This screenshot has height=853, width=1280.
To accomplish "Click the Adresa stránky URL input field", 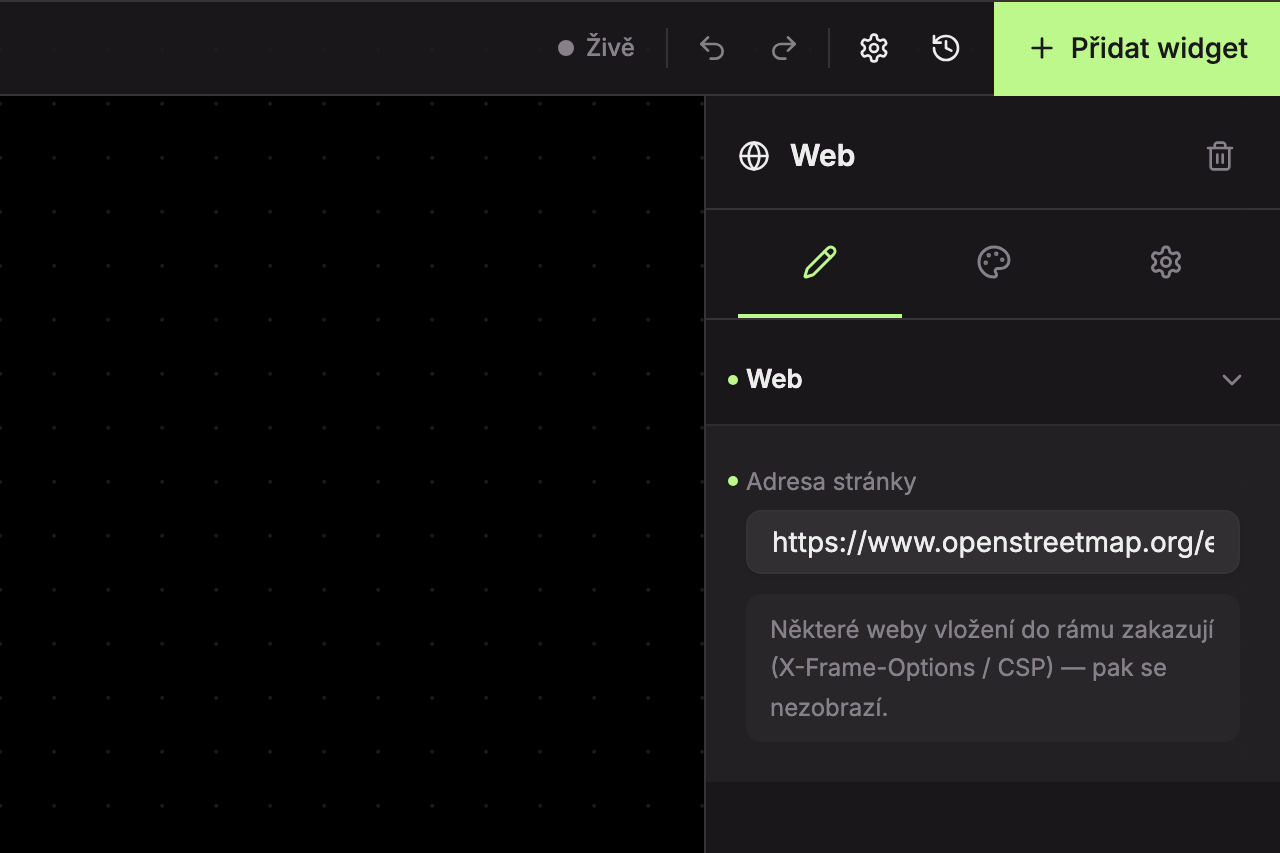I will click(x=993, y=542).
